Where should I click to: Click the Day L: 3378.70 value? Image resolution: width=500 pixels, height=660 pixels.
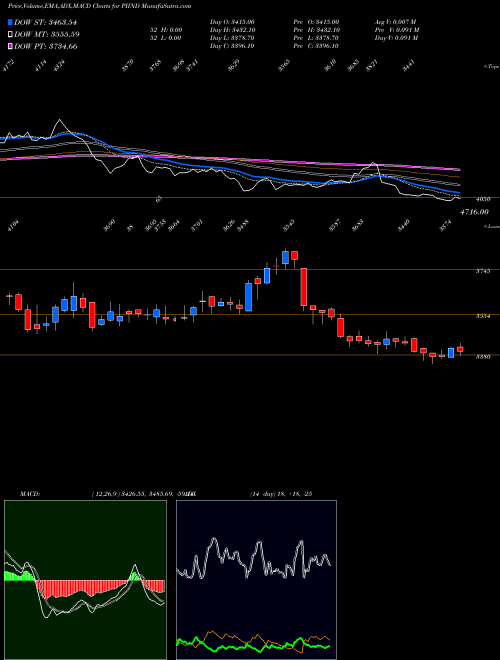tap(232, 38)
